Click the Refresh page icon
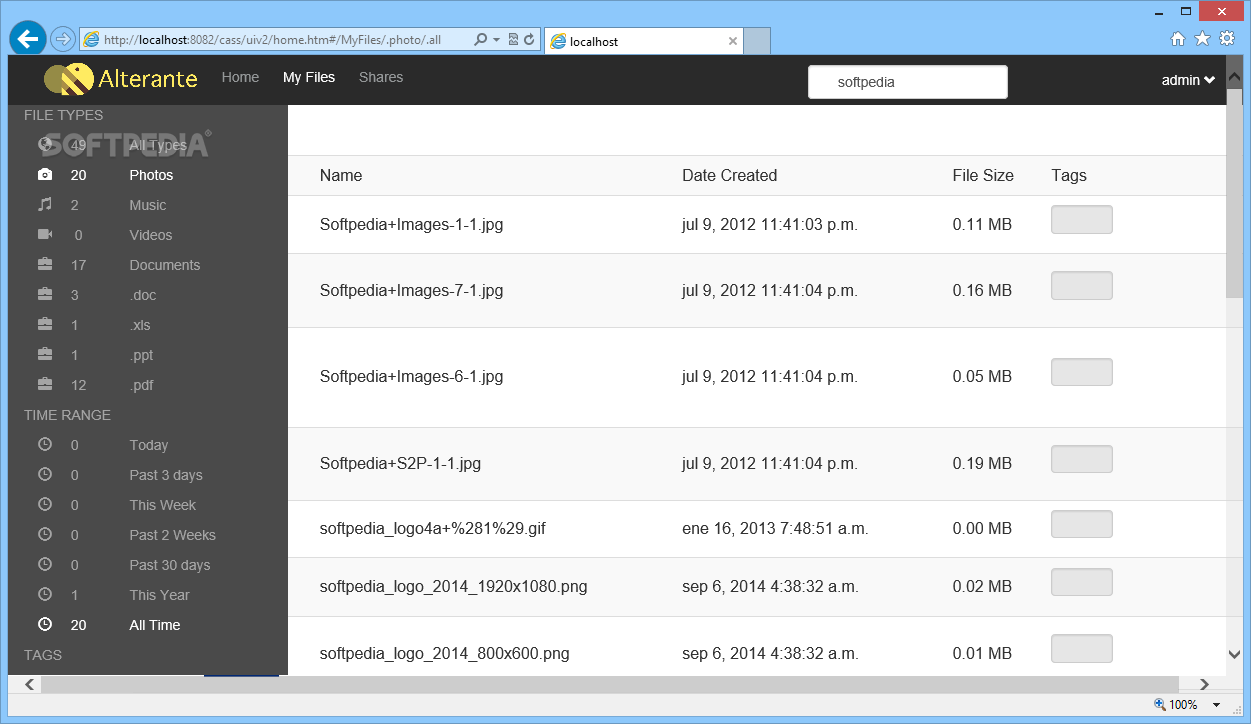 (529, 40)
